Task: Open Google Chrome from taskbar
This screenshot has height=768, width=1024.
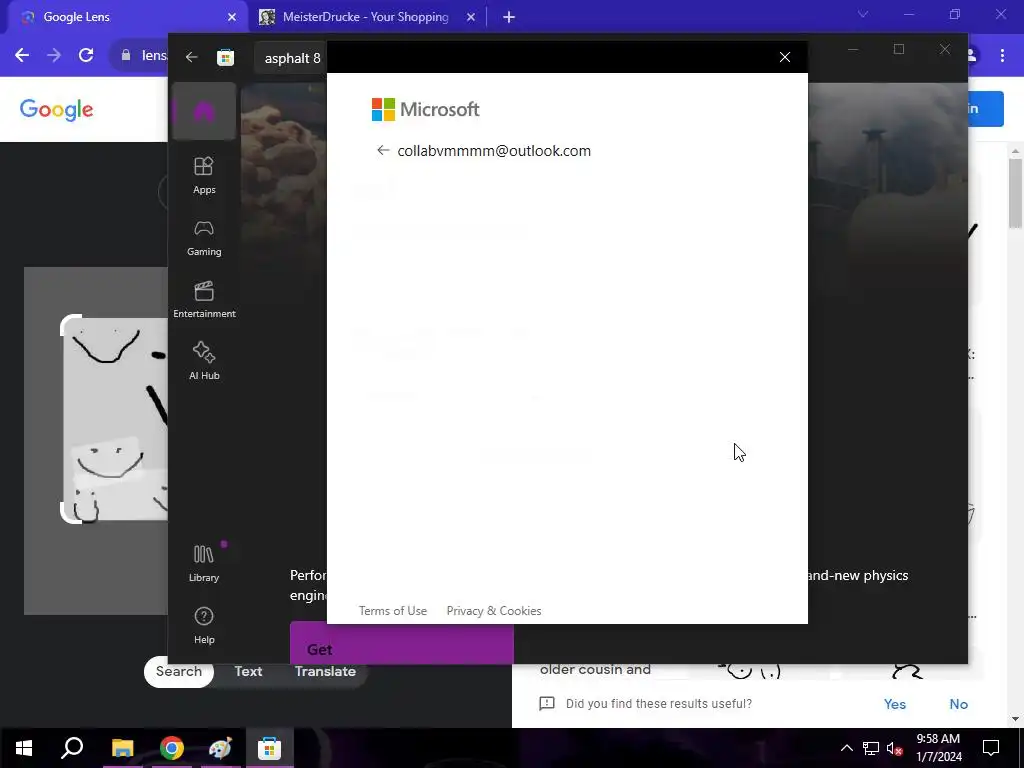Action: click(171, 748)
